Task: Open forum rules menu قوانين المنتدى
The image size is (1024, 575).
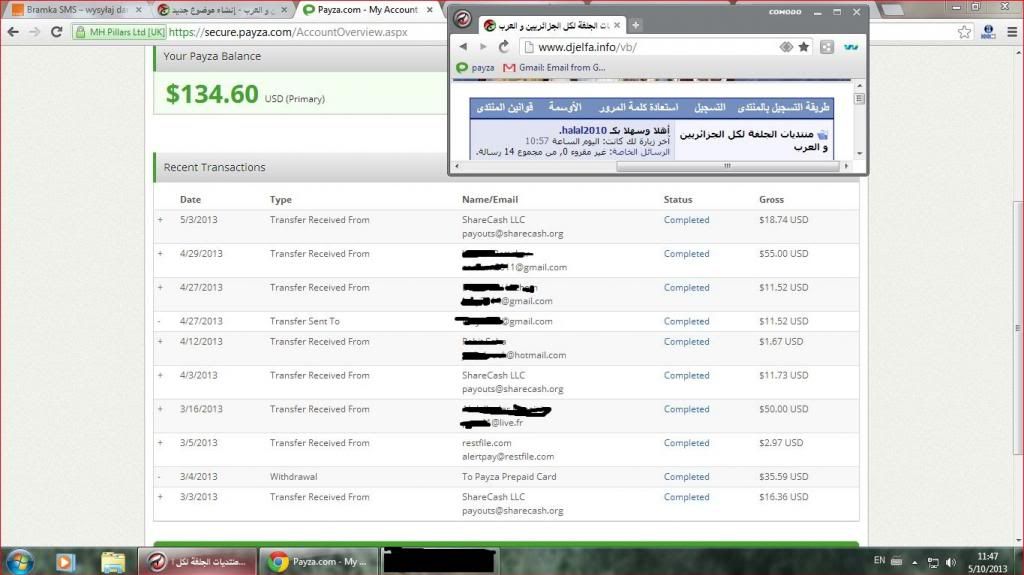Action: click(504, 107)
